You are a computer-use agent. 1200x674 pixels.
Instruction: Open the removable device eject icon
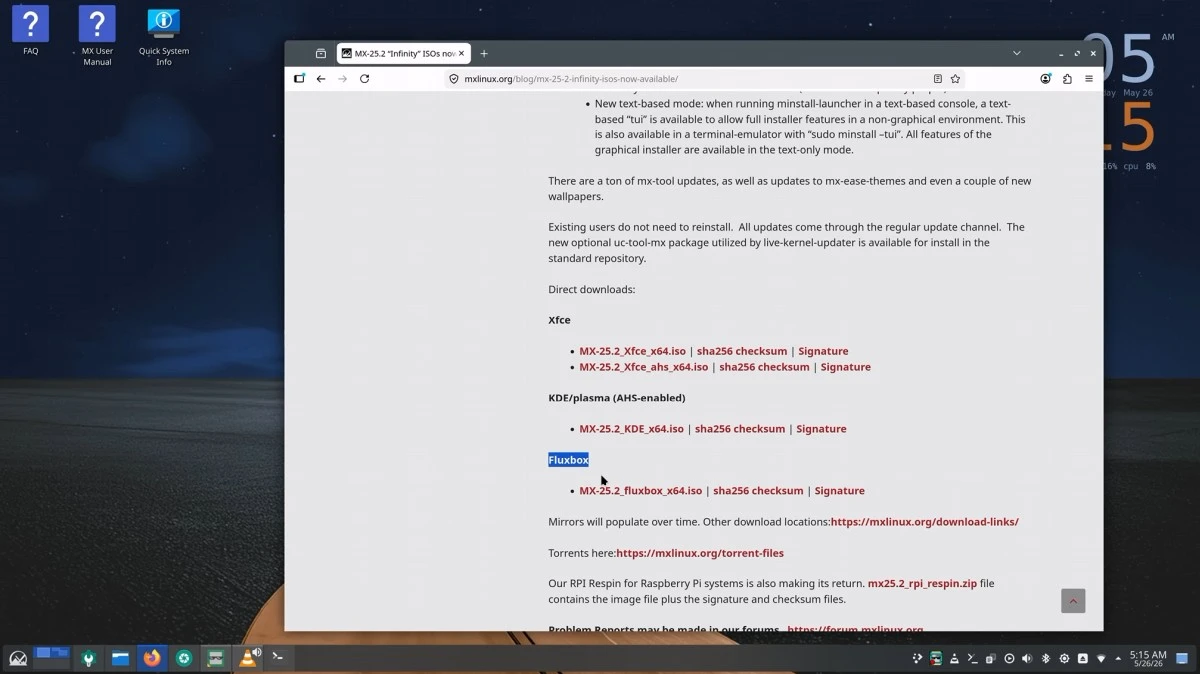(x=1083, y=658)
